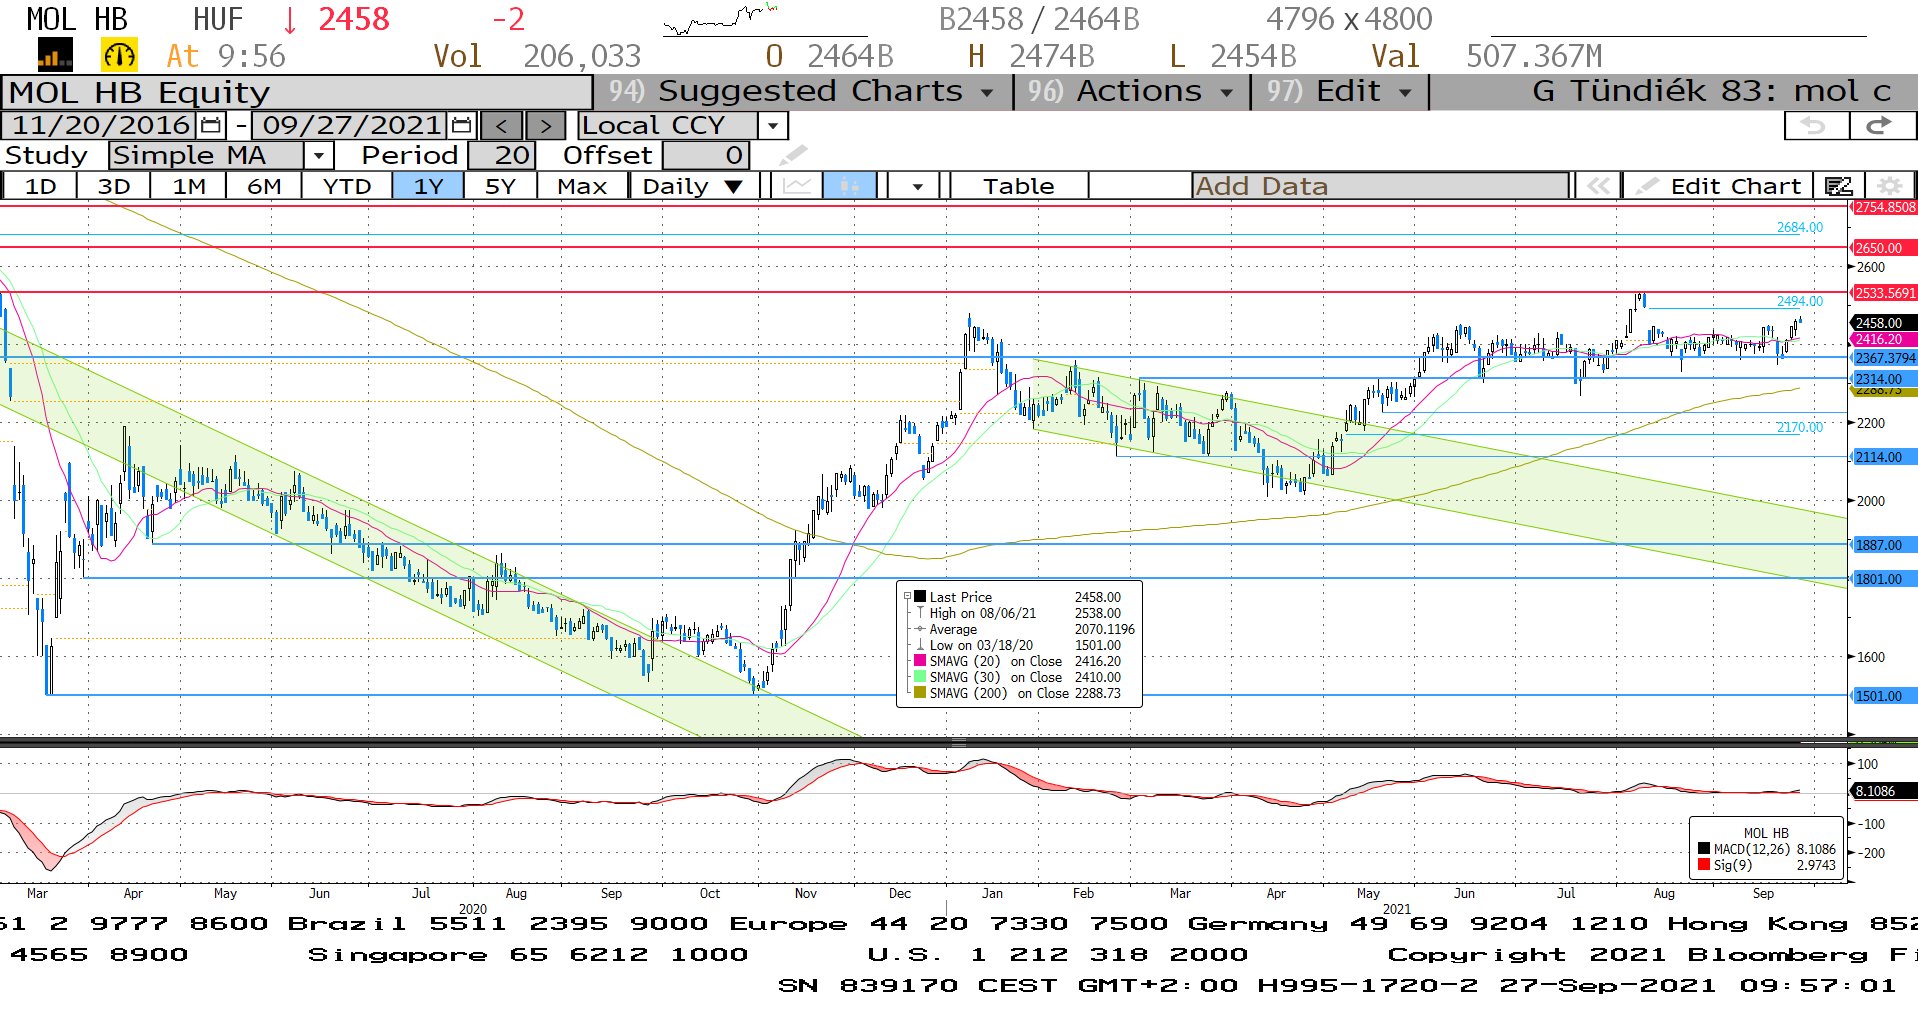This screenshot has height=1025, width=1918.
Task: Click the pencil icon beside Offset field
Action: [x=793, y=155]
